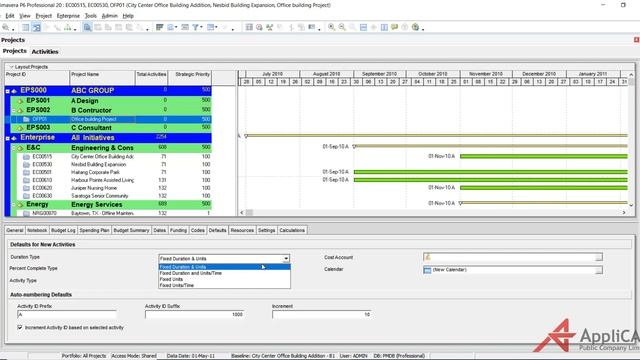The width and height of the screenshot is (640, 360).
Task: Open the Spending Plan tab
Action: (x=94, y=230)
